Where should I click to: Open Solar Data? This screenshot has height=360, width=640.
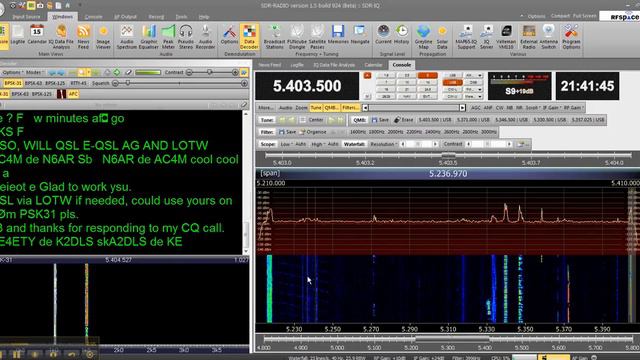[x=442, y=36]
